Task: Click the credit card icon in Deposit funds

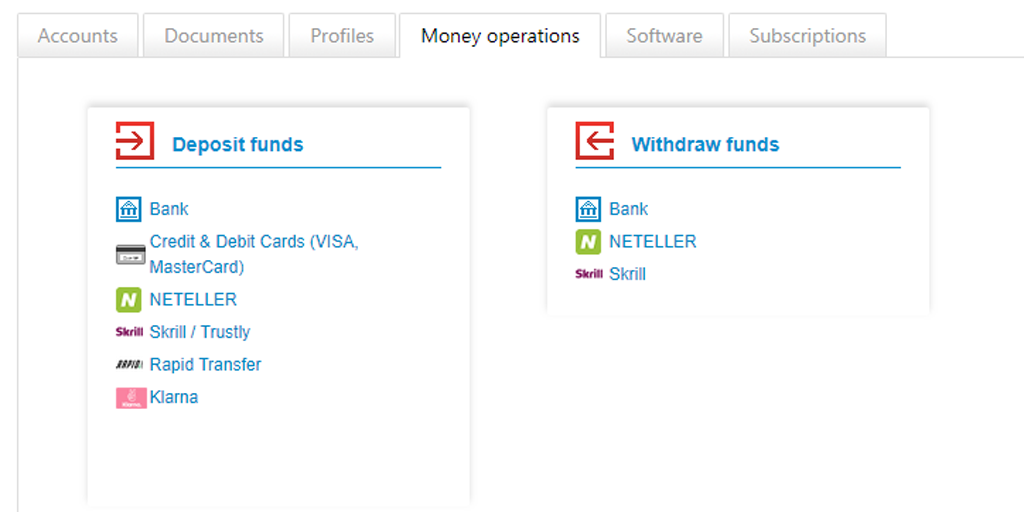Action: point(131,255)
